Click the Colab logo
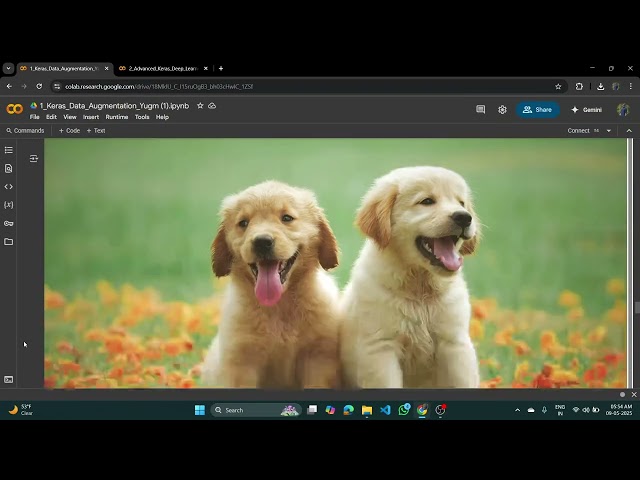 pos(15,109)
